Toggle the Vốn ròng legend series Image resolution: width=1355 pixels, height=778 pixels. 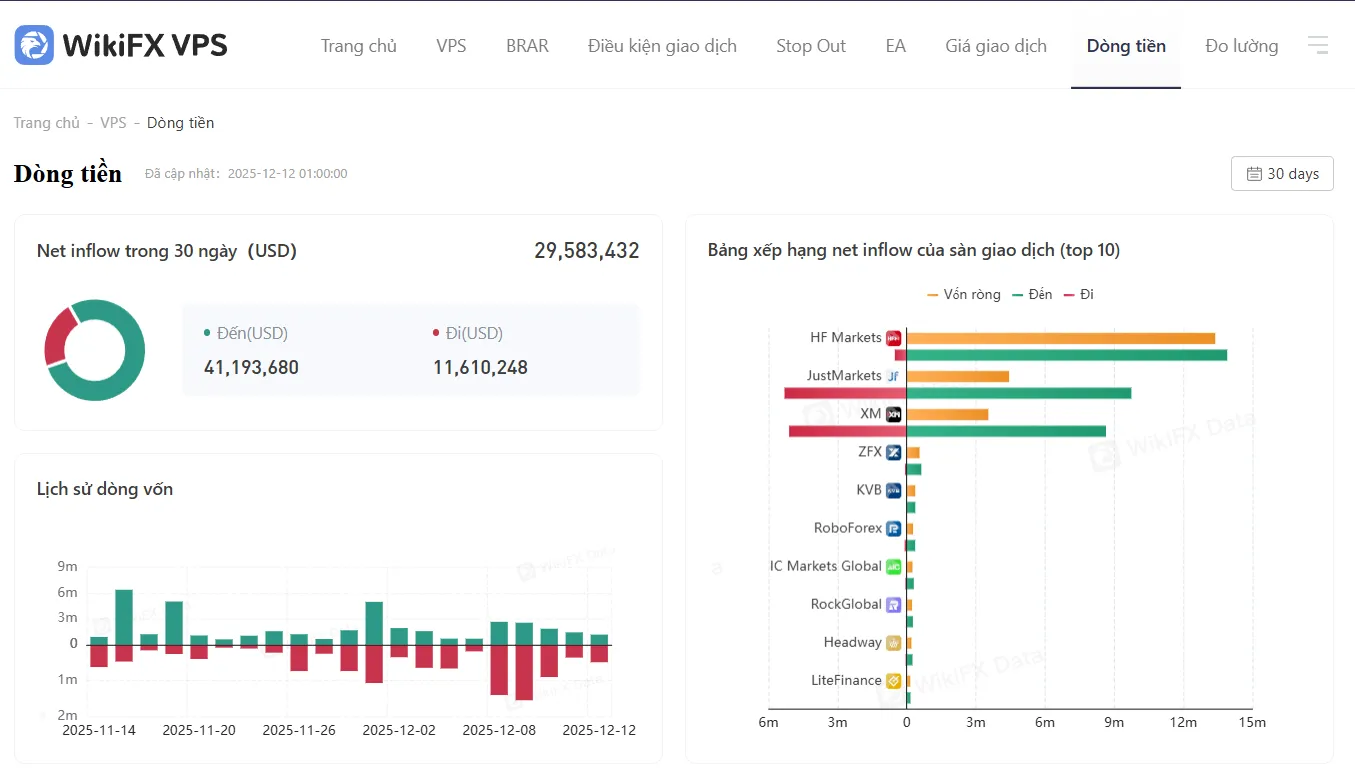pos(965,294)
